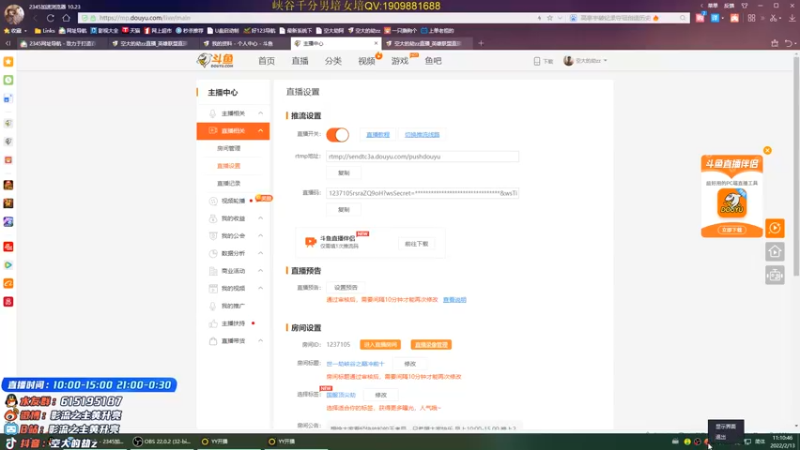Select 房间管理 in the sidebar
The width and height of the screenshot is (800, 450).
229,148
